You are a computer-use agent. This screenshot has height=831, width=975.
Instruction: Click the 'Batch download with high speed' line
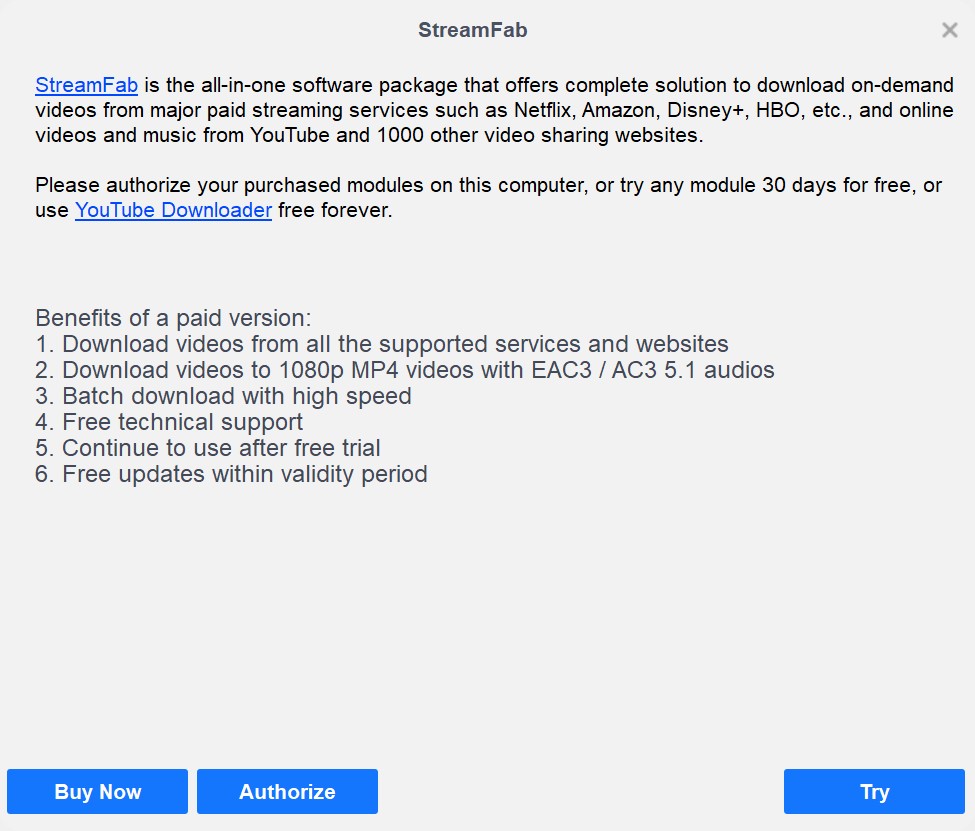tap(223, 396)
